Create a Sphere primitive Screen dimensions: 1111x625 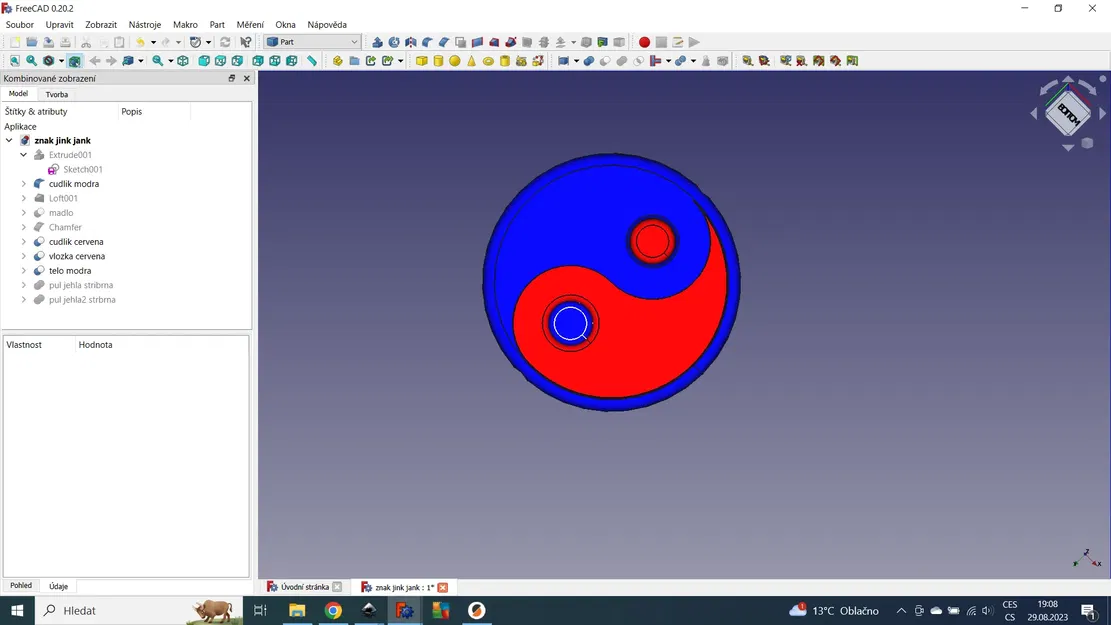pyautogui.click(x=456, y=60)
